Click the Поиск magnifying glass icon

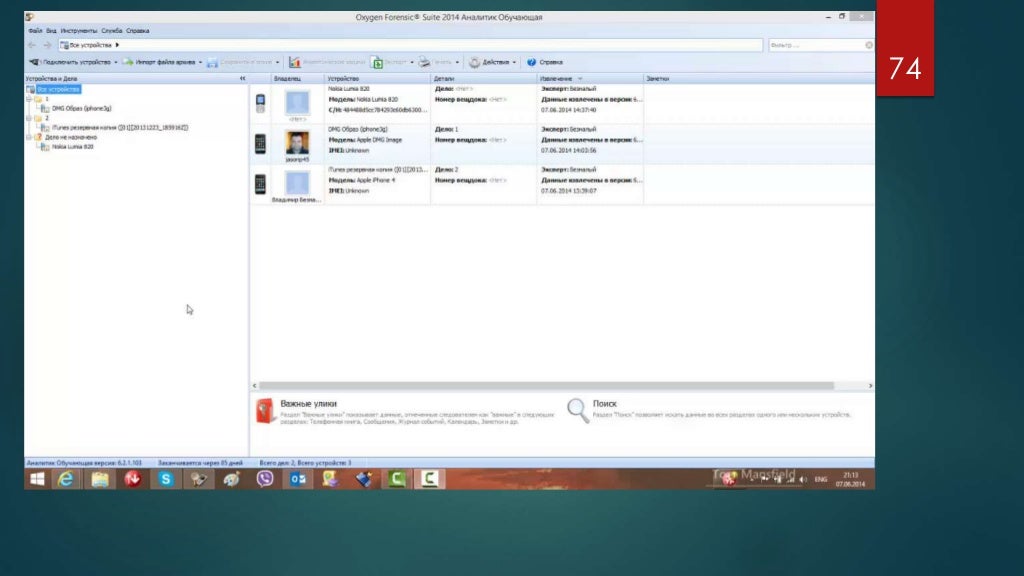578,411
